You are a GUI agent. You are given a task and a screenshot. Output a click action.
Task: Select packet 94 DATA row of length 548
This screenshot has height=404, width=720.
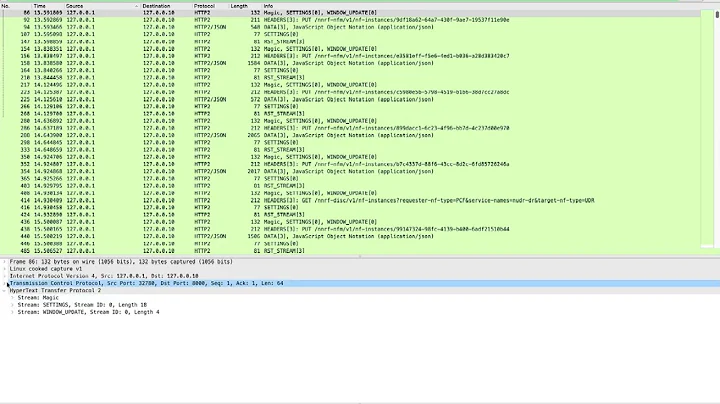pos(350,27)
